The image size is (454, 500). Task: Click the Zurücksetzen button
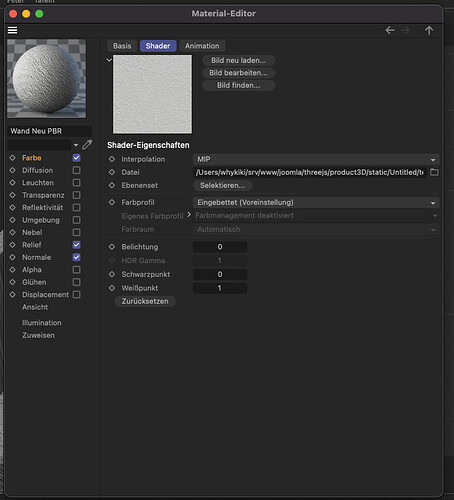[145, 301]
